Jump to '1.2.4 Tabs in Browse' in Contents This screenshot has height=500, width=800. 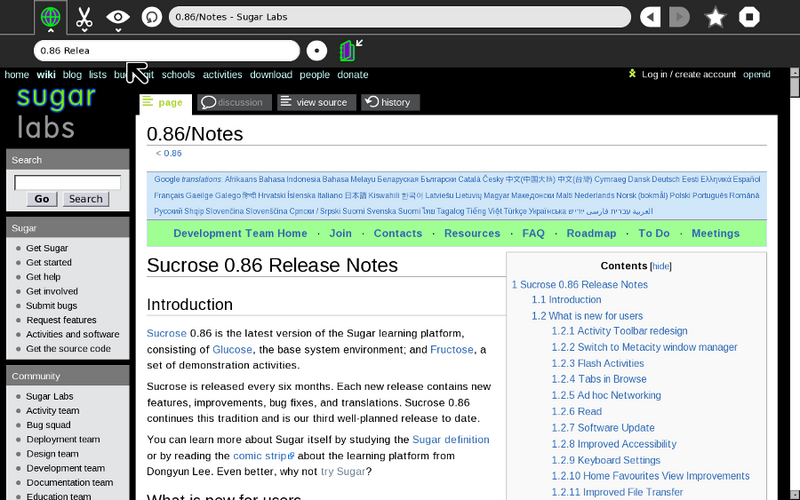[598, 379]
